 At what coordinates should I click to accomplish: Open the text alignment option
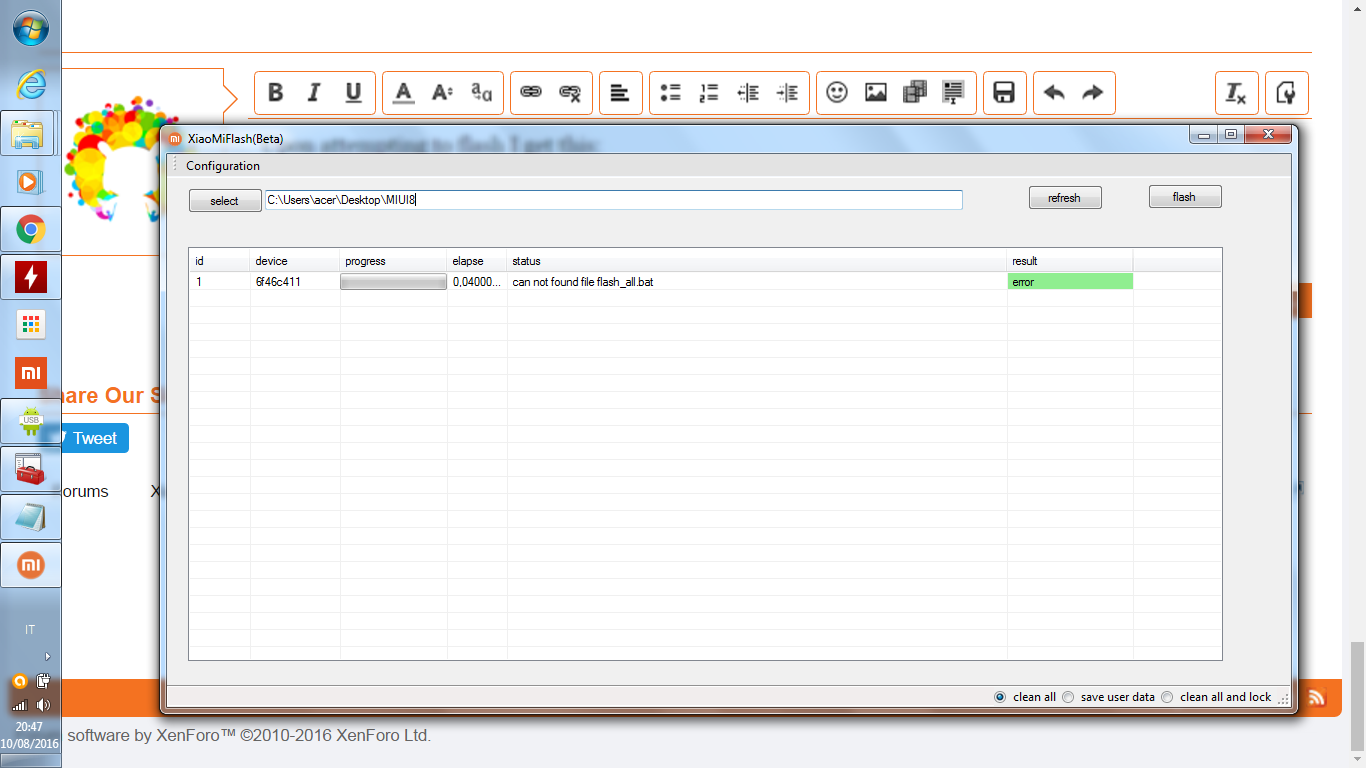click(x=620, y=93)
